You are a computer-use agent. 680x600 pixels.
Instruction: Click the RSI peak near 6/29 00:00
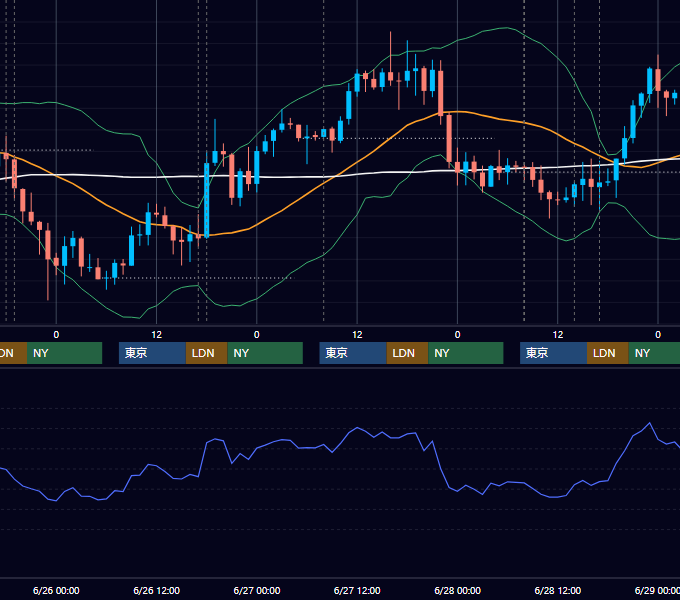[649, 423]
